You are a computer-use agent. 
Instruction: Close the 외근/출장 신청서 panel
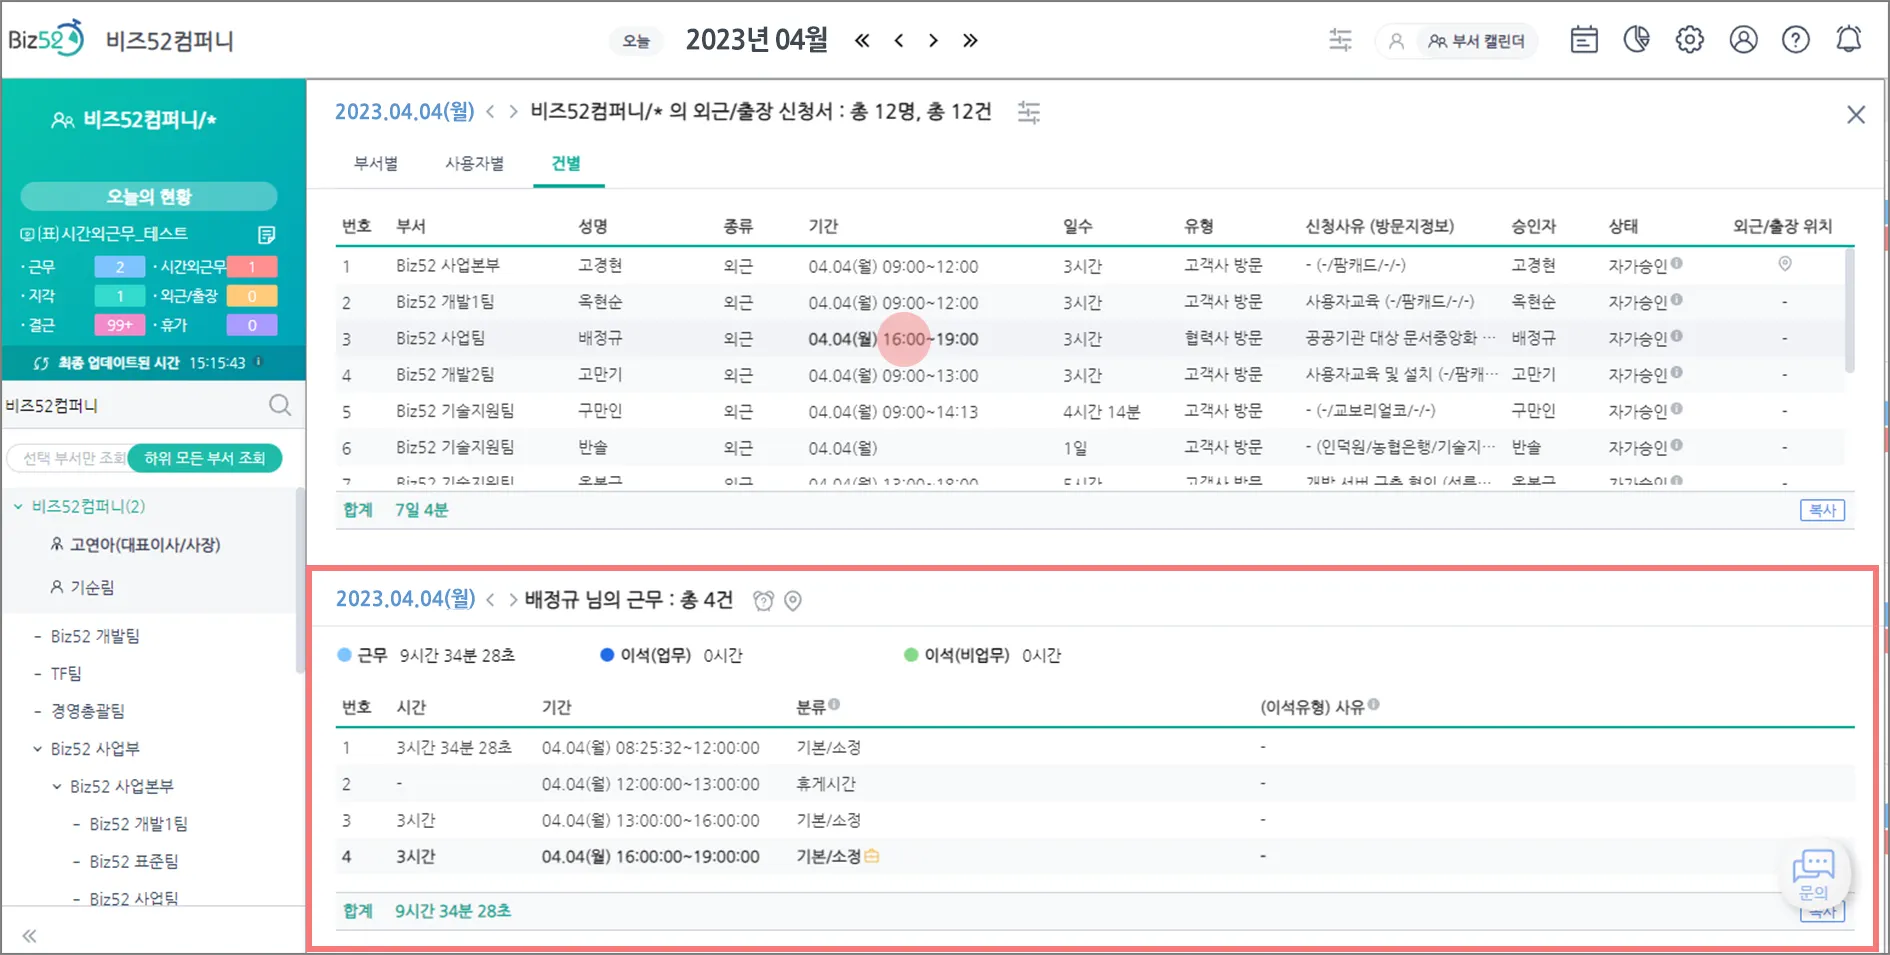1856,115
